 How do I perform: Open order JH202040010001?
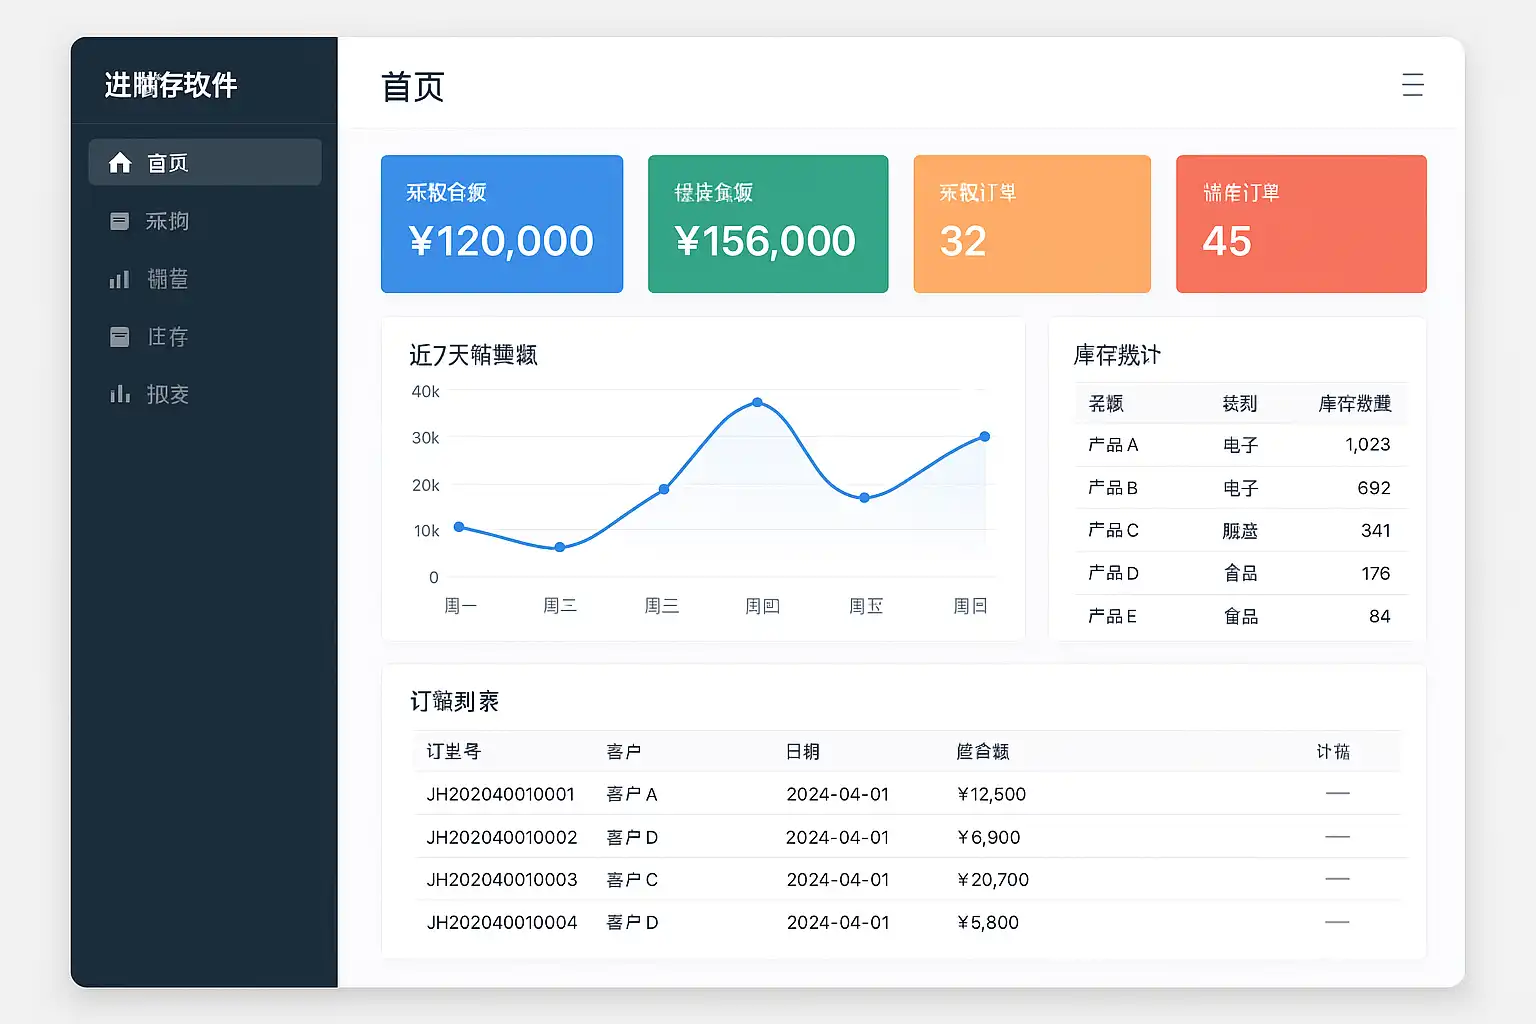(x=910, y=794)
